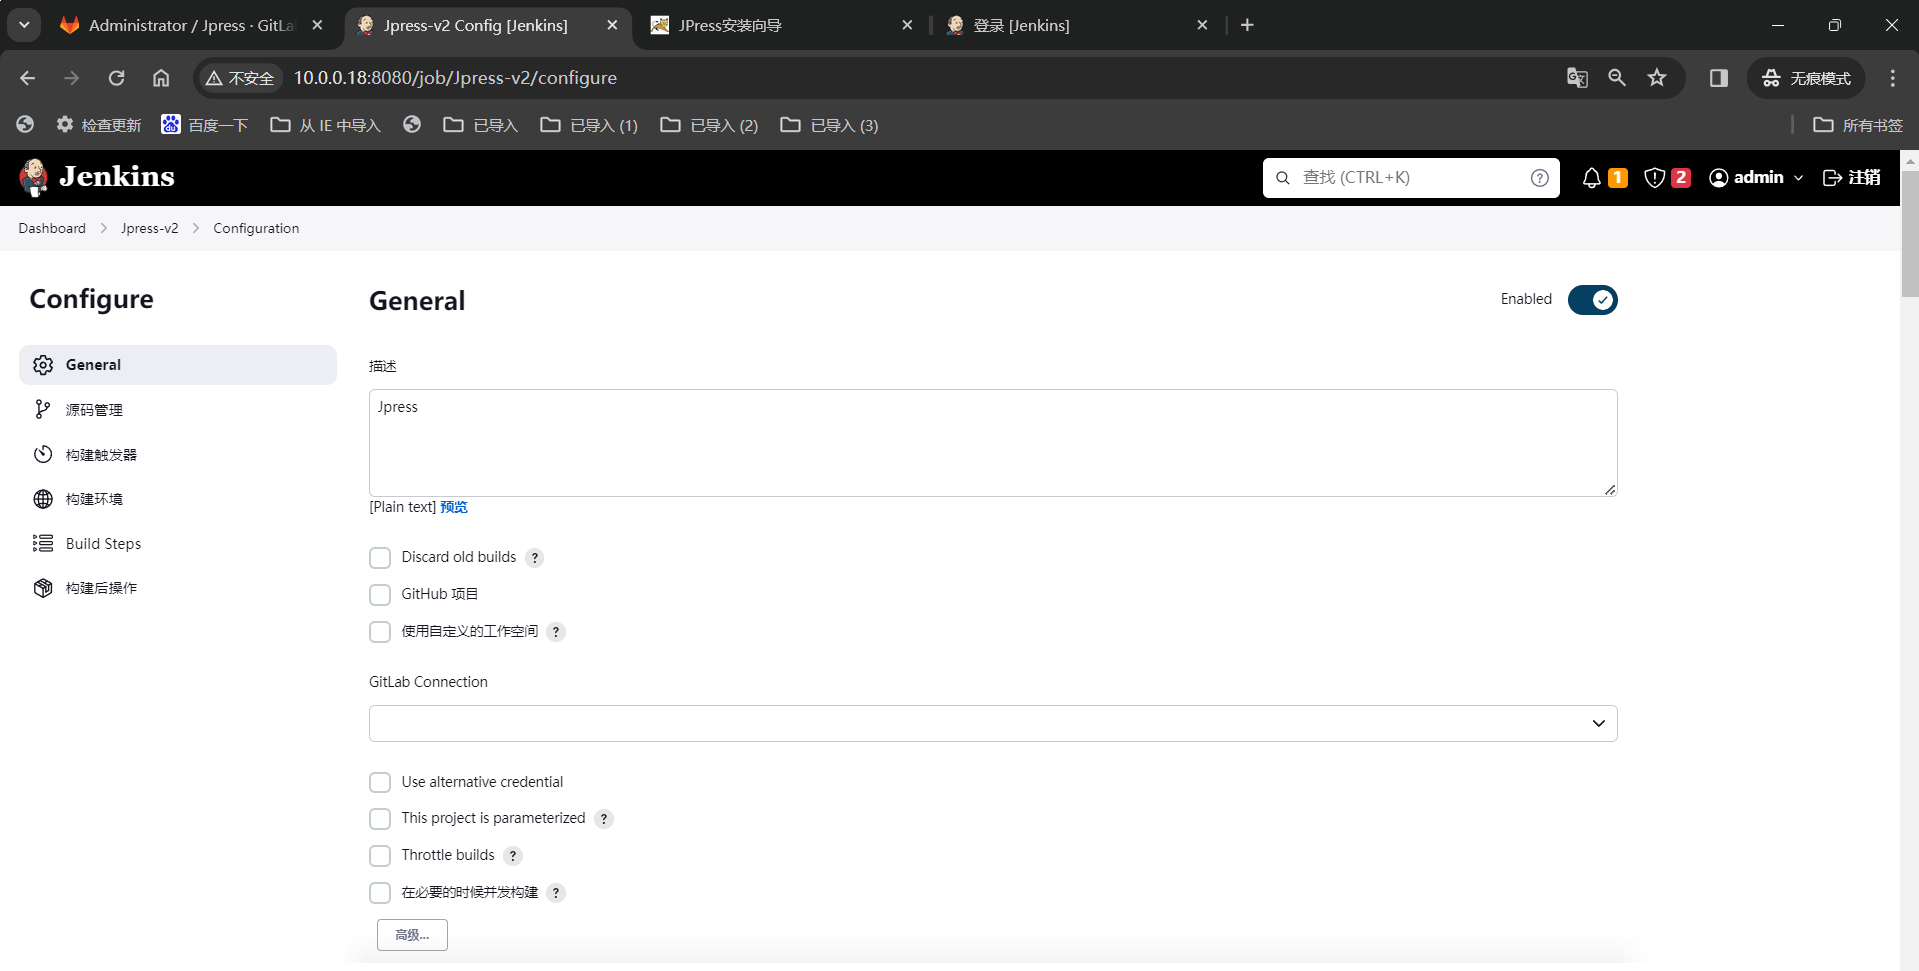
Task: Click the Jenkins search box
Action: (x=1411, y=178)
